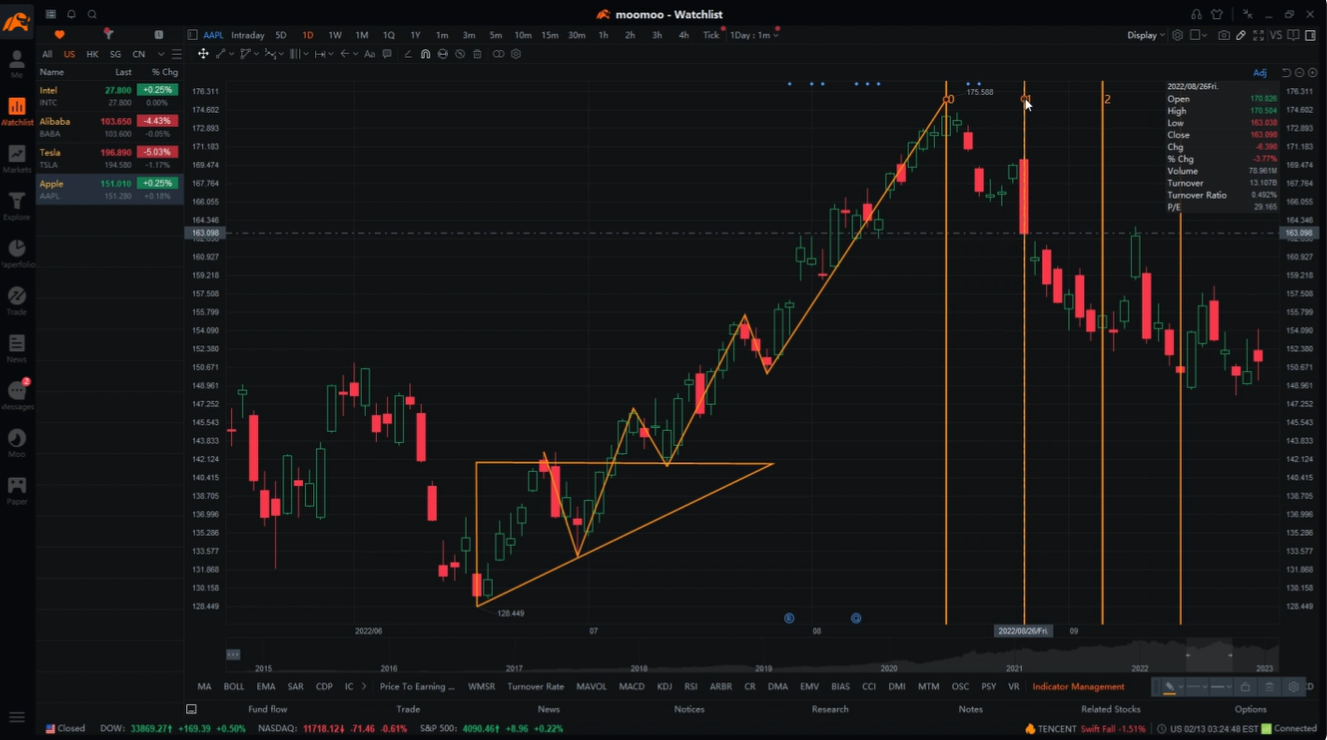Enter fullscreen chart mode
Screen dimensions: 1327x740
pyautogui.click(x=1258, y=35)
